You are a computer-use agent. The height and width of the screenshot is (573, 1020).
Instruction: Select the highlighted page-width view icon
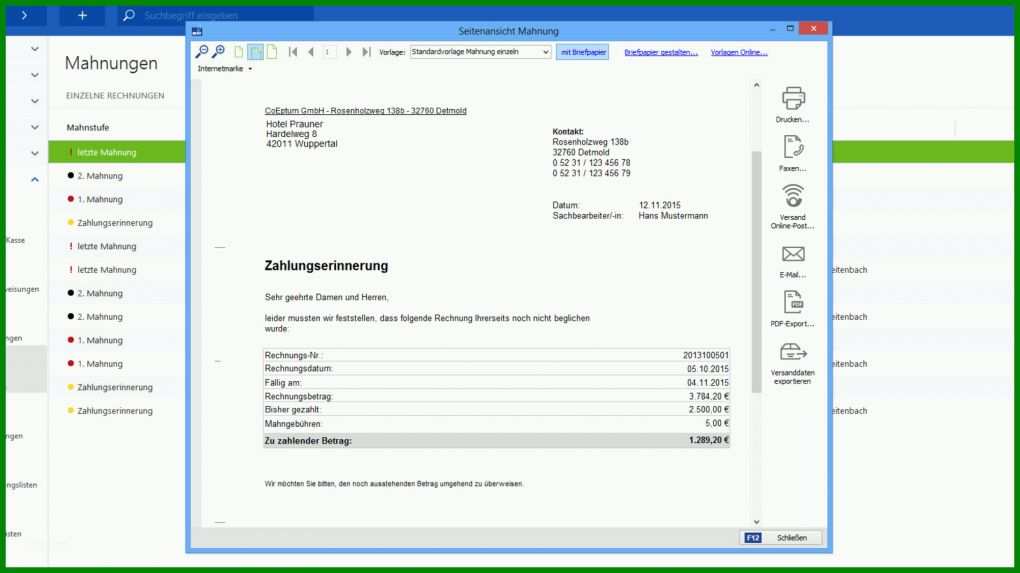pos(256,52)
